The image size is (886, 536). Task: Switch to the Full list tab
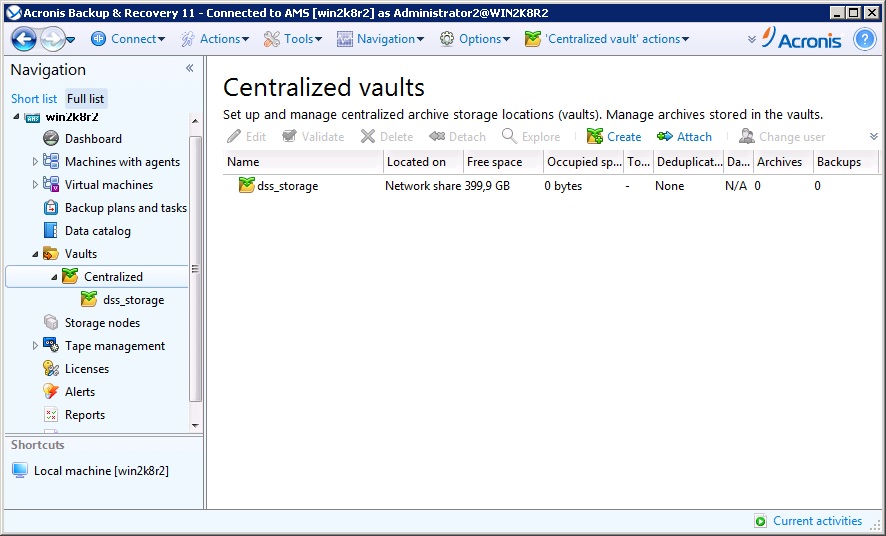(85, 99)
